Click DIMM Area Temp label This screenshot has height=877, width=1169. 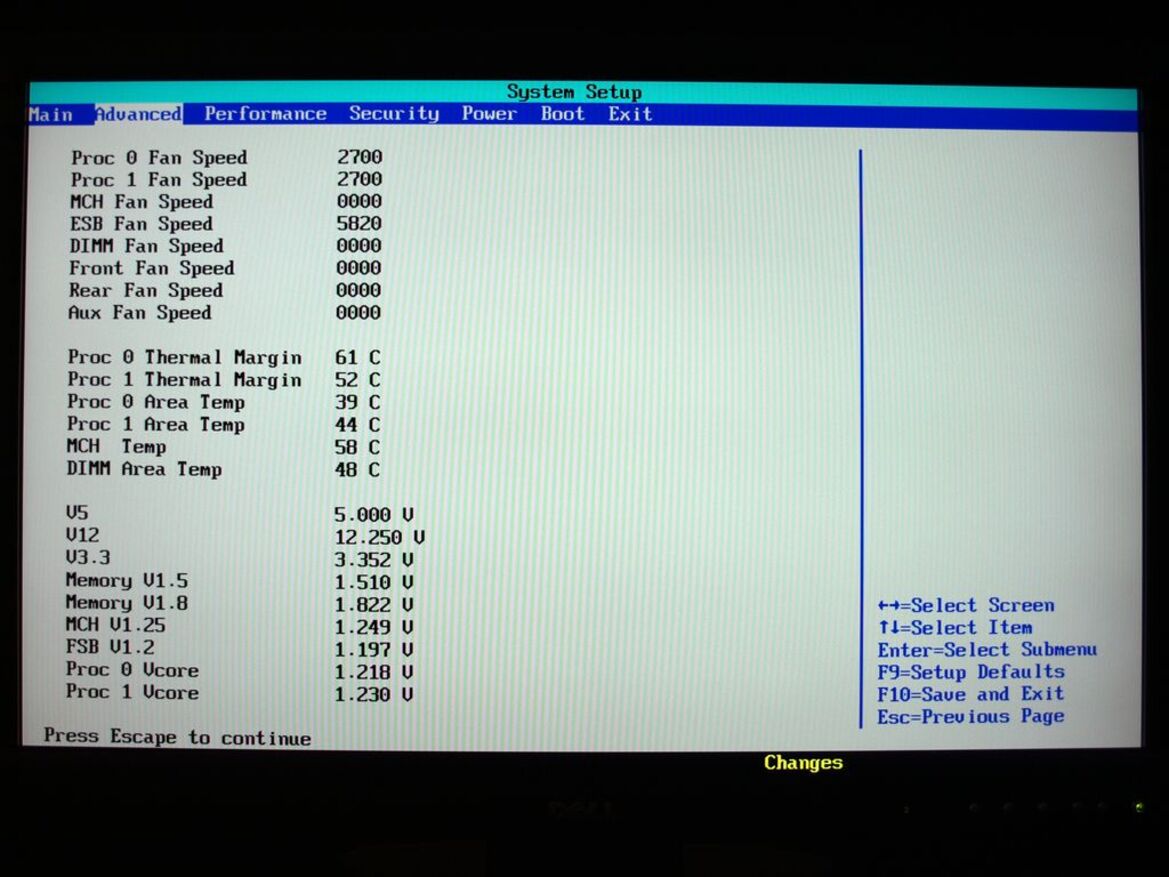tap(144, 469)
